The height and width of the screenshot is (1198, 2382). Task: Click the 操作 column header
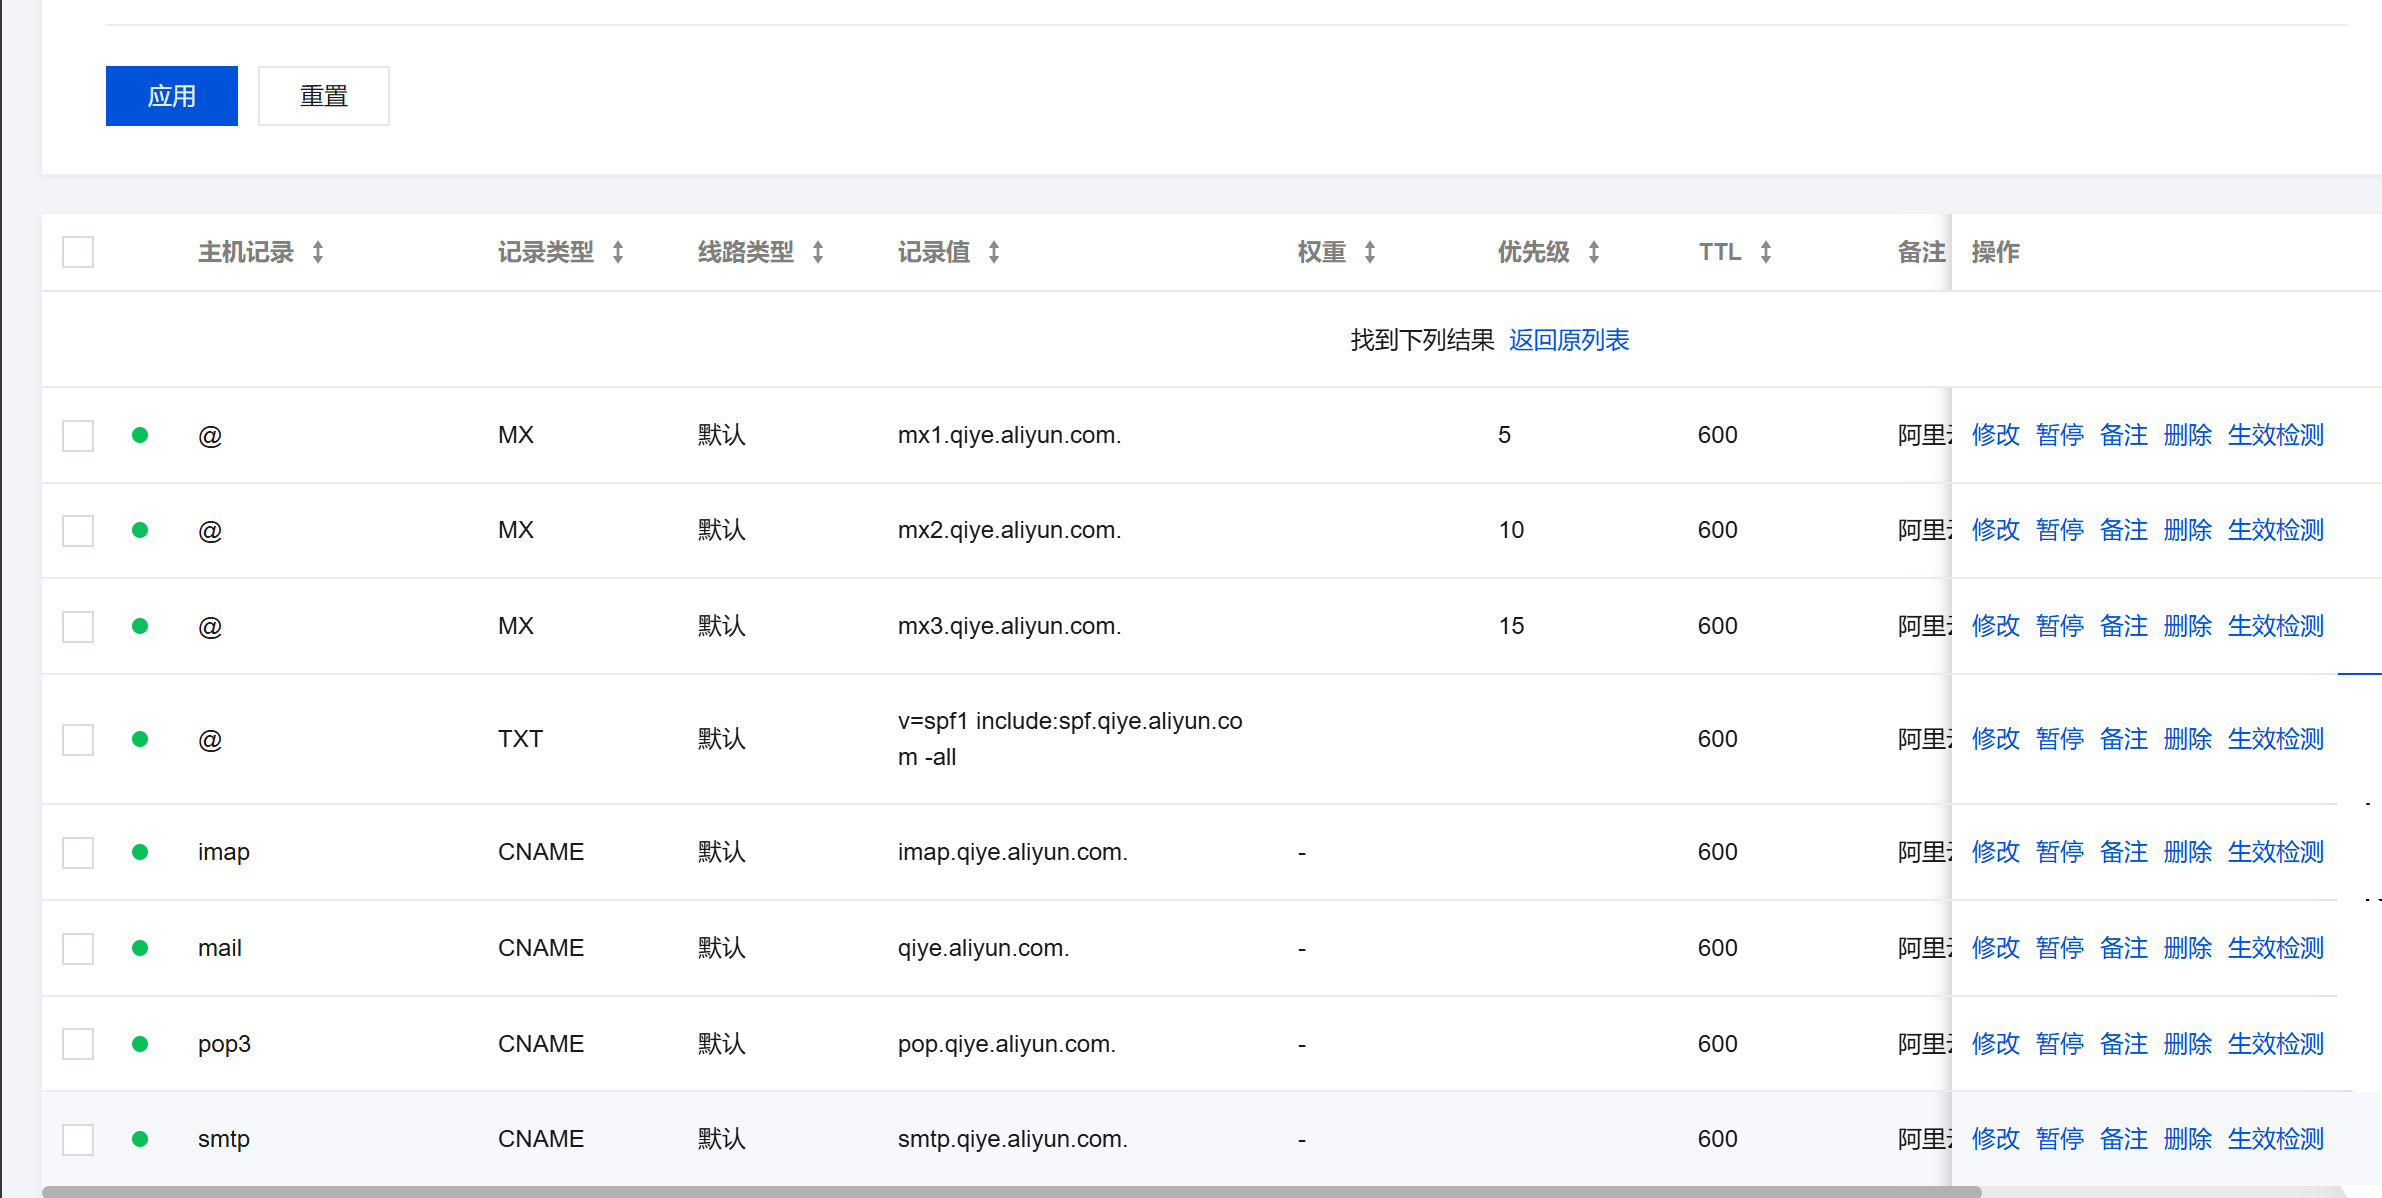coord(1996,252)
